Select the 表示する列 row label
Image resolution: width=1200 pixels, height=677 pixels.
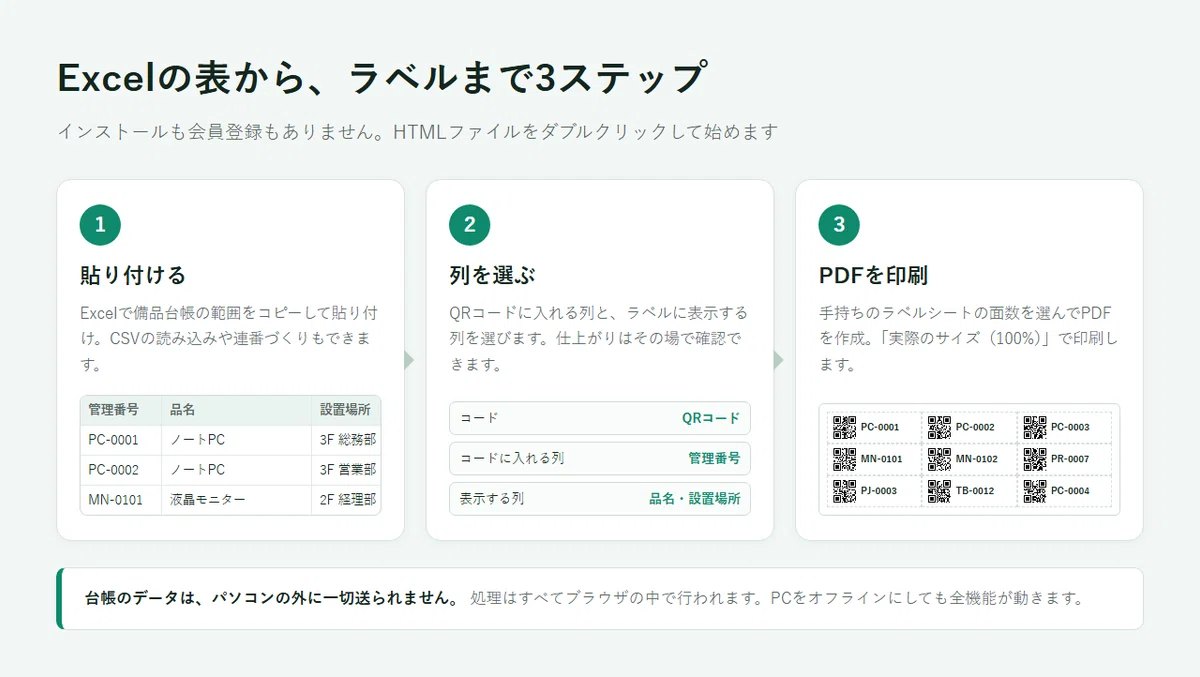[x=491, y=498]
